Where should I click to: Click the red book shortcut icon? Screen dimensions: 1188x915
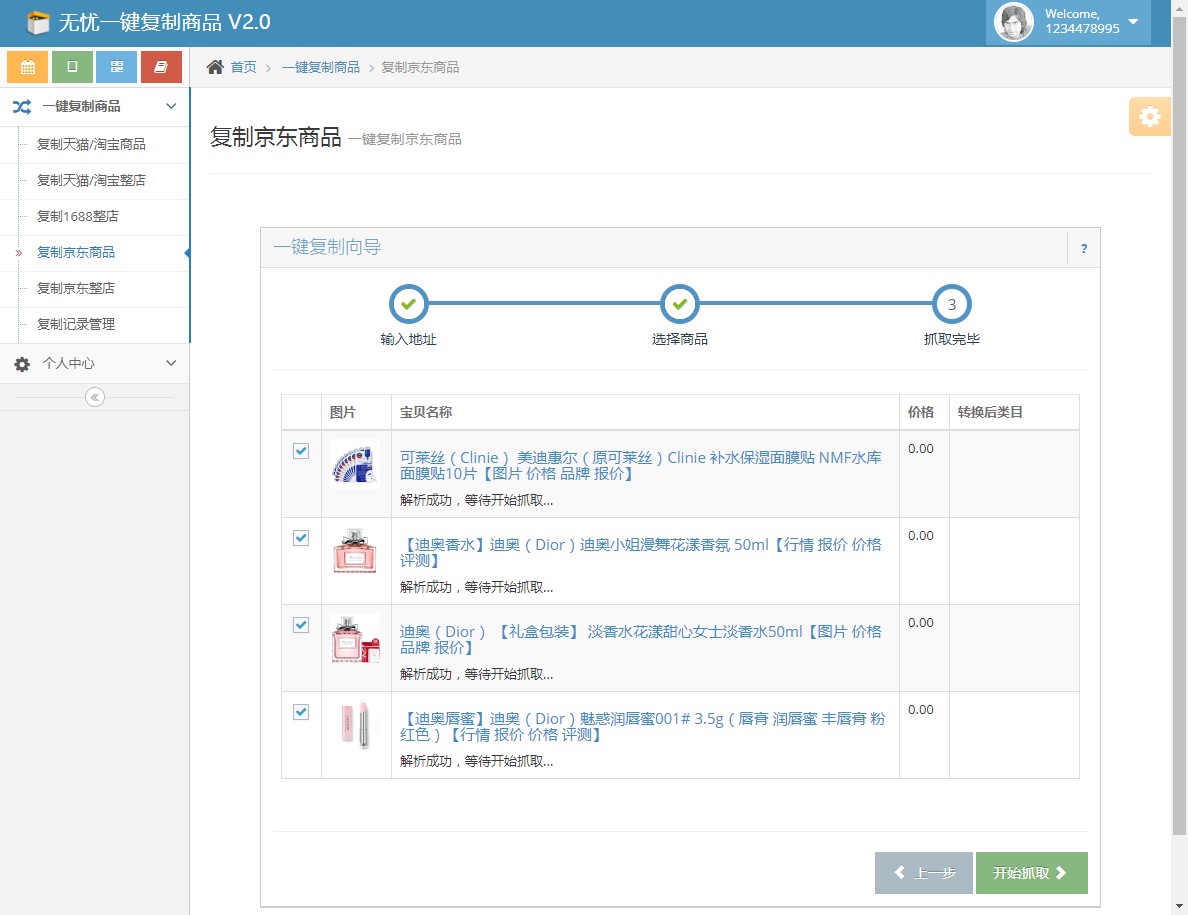[x=161, y=67]
